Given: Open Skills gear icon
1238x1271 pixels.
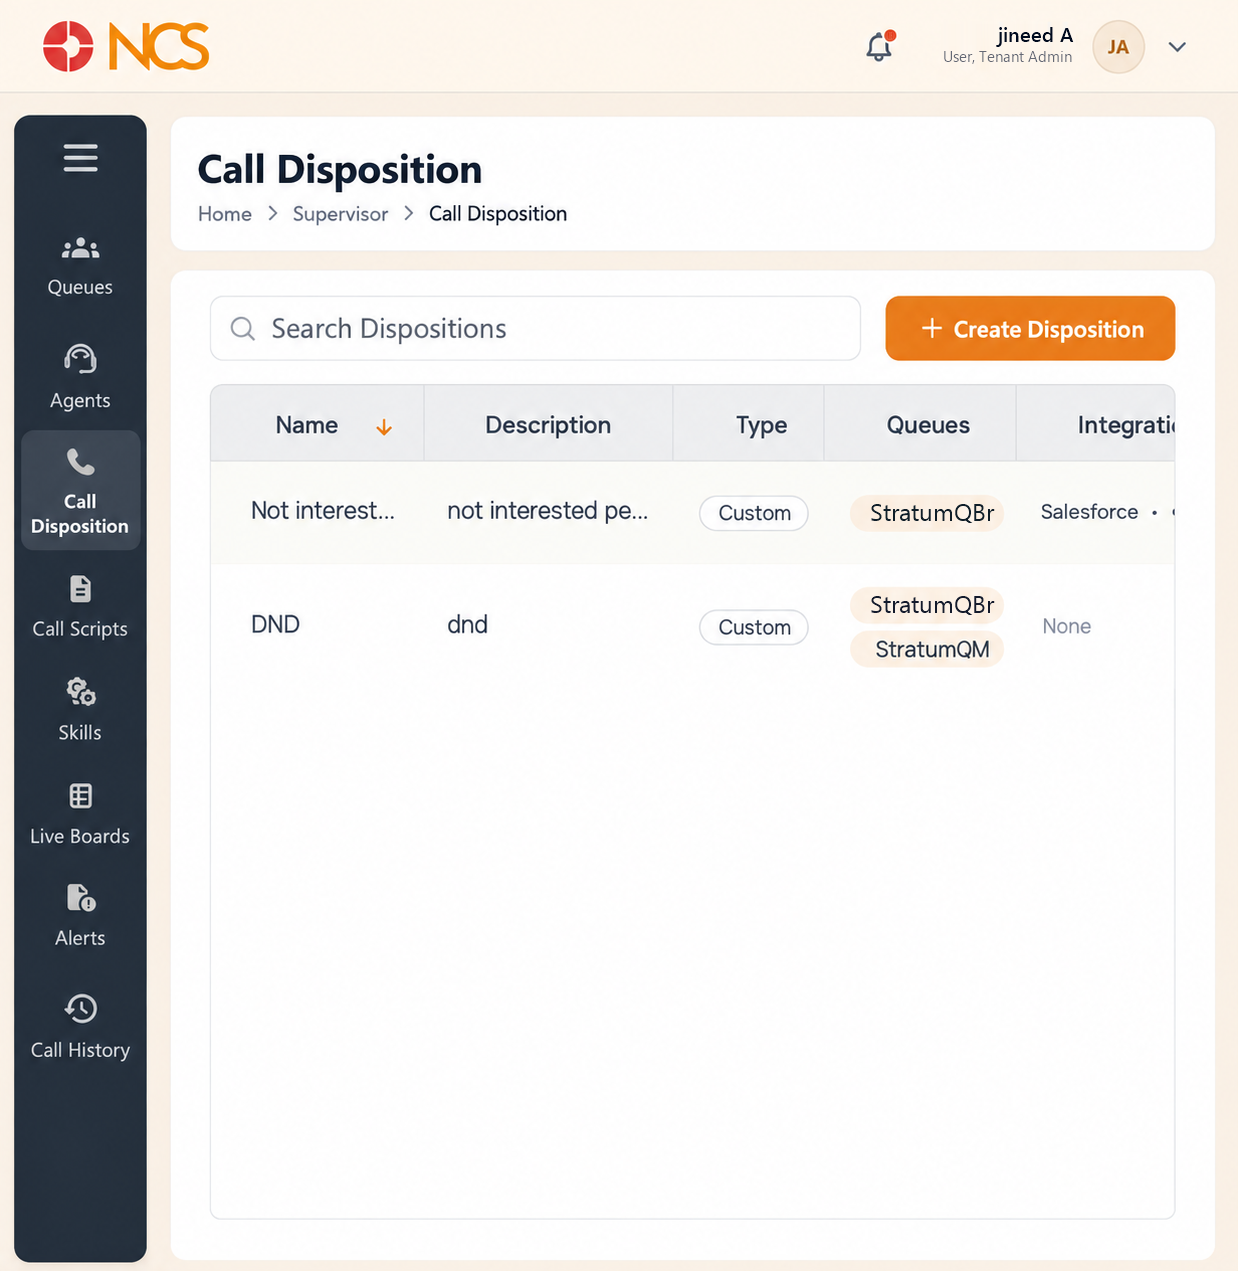Looking at the screenshot, I should [x=80, y=691].
